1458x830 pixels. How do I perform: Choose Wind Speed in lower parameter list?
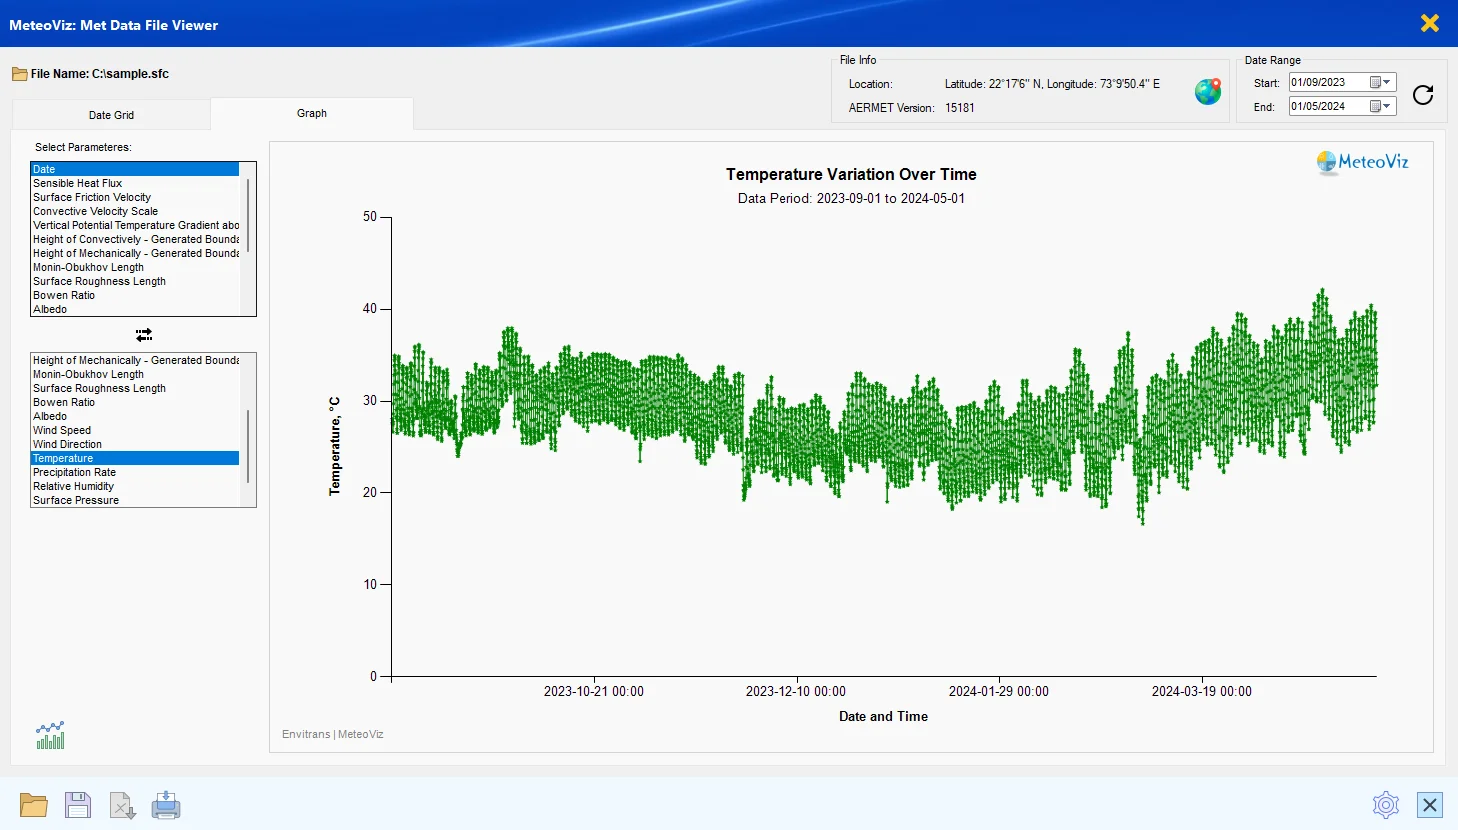coord(62,431)
